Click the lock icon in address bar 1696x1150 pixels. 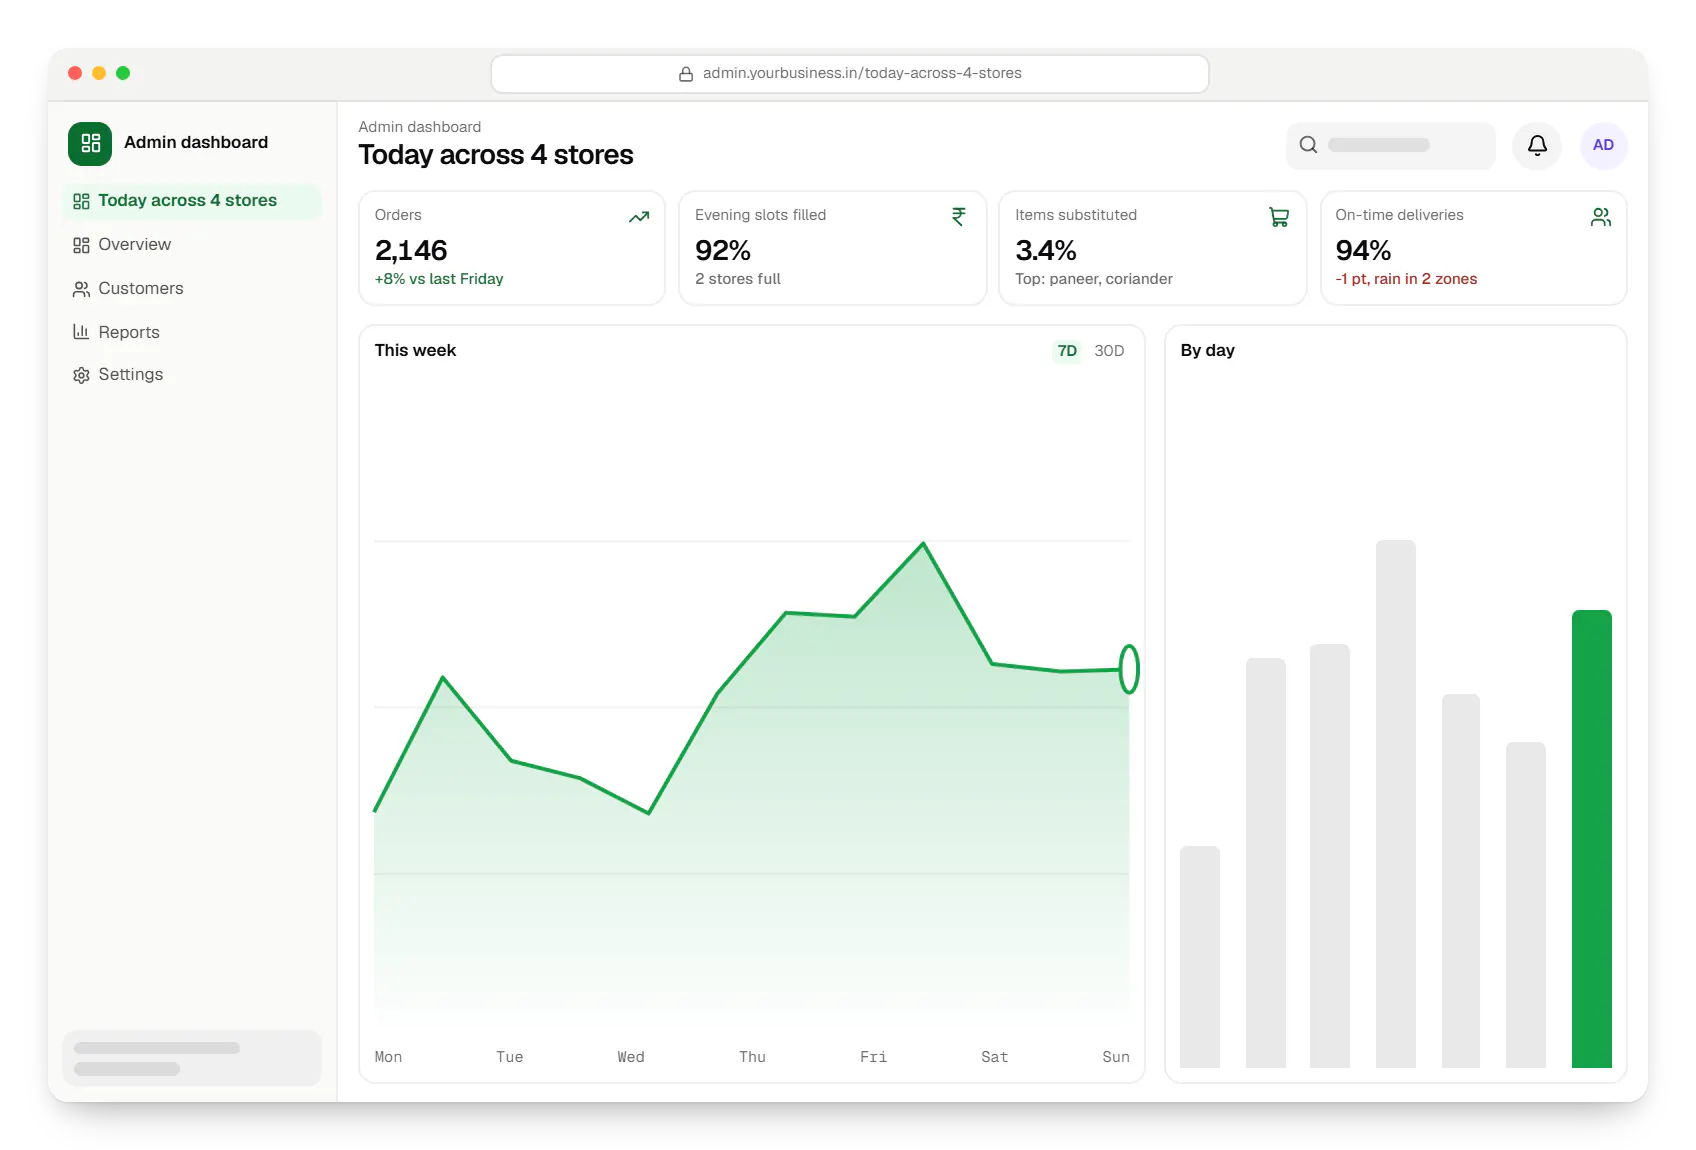[x=686, y=74]
